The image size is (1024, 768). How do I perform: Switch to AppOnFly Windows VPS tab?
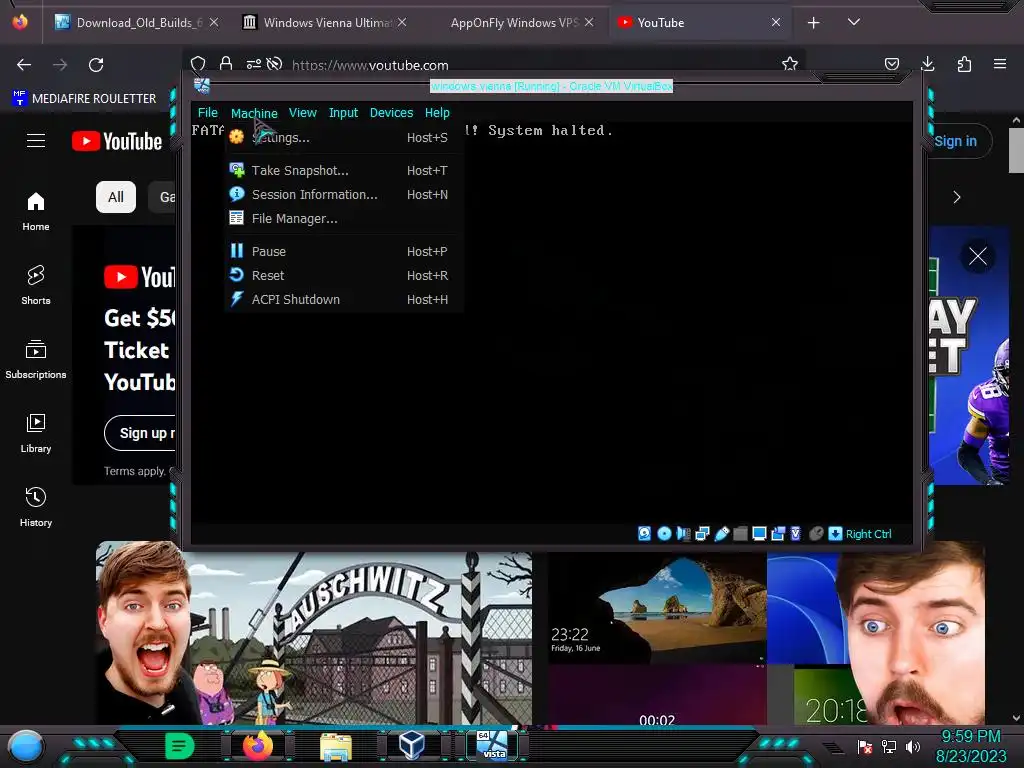[x=513, y=23]
